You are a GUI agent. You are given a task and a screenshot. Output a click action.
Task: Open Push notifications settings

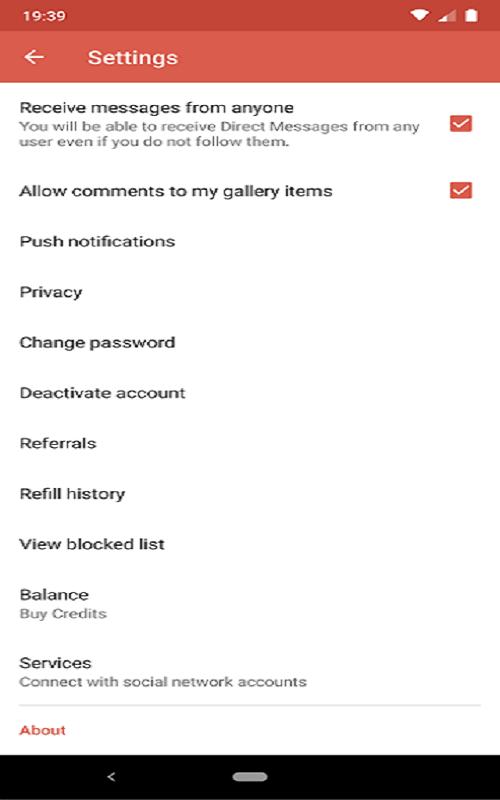[x=250, y=241]
